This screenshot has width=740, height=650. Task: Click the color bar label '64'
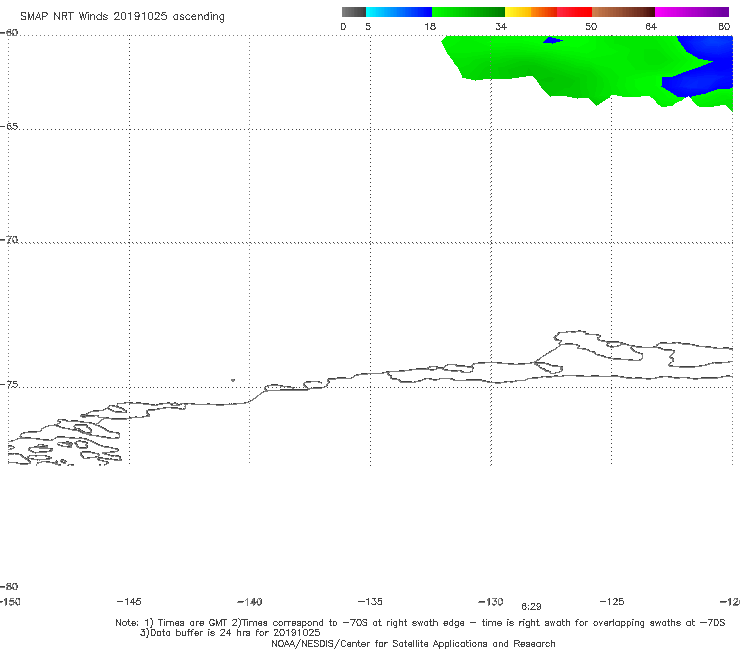point(651,27)
